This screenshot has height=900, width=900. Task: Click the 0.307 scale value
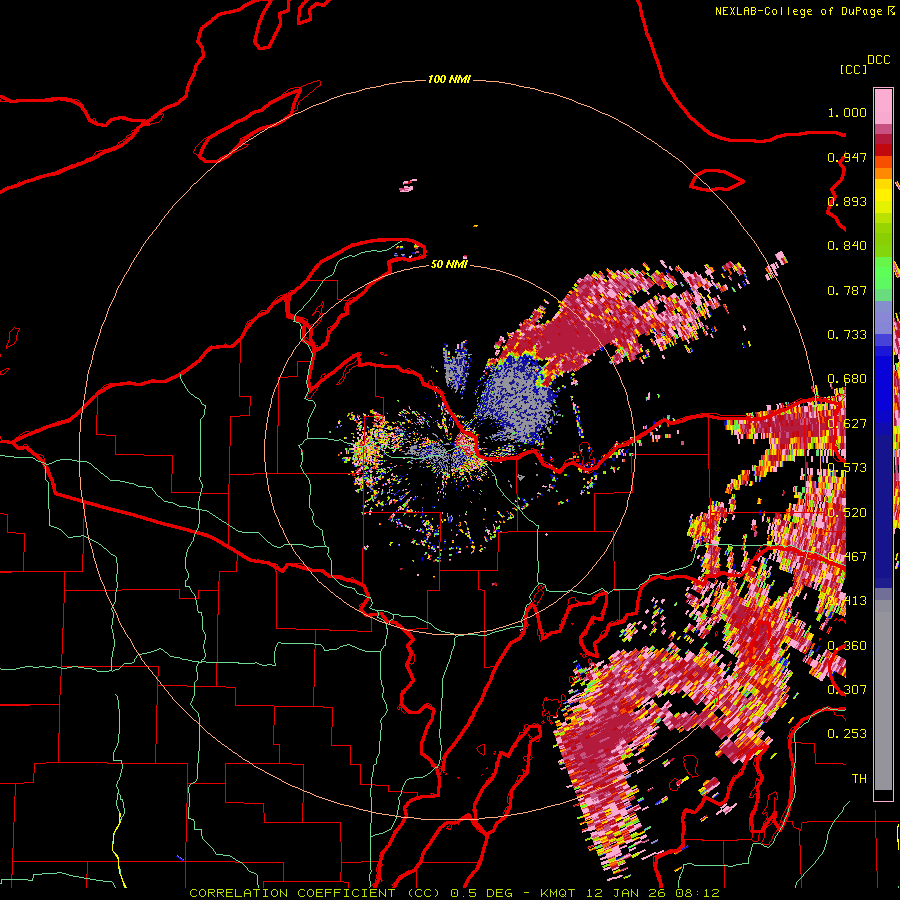coord(847,689)
